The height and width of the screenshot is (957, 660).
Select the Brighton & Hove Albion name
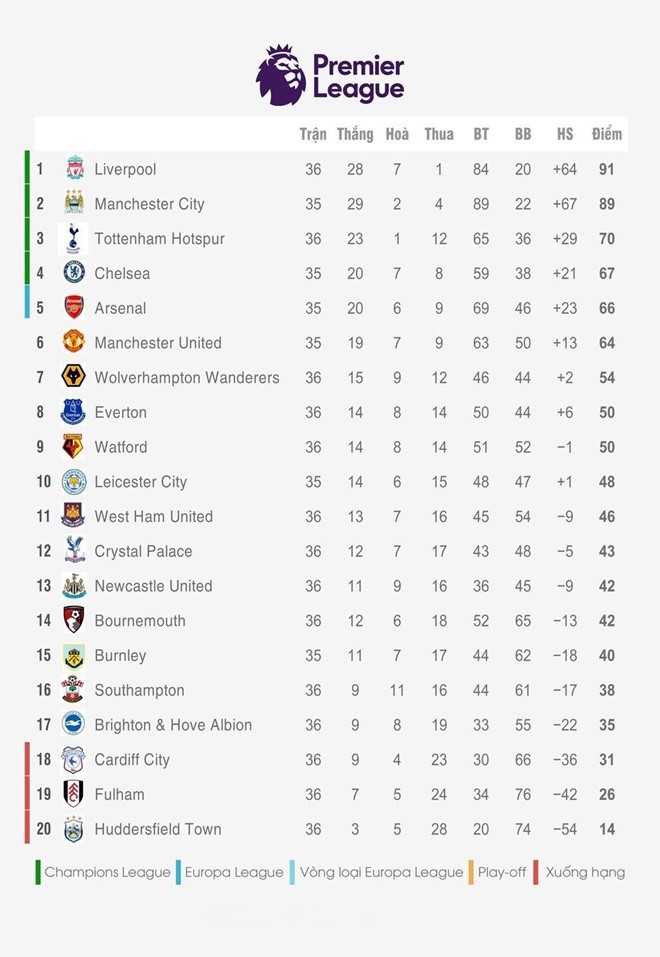tap(173, 725)
